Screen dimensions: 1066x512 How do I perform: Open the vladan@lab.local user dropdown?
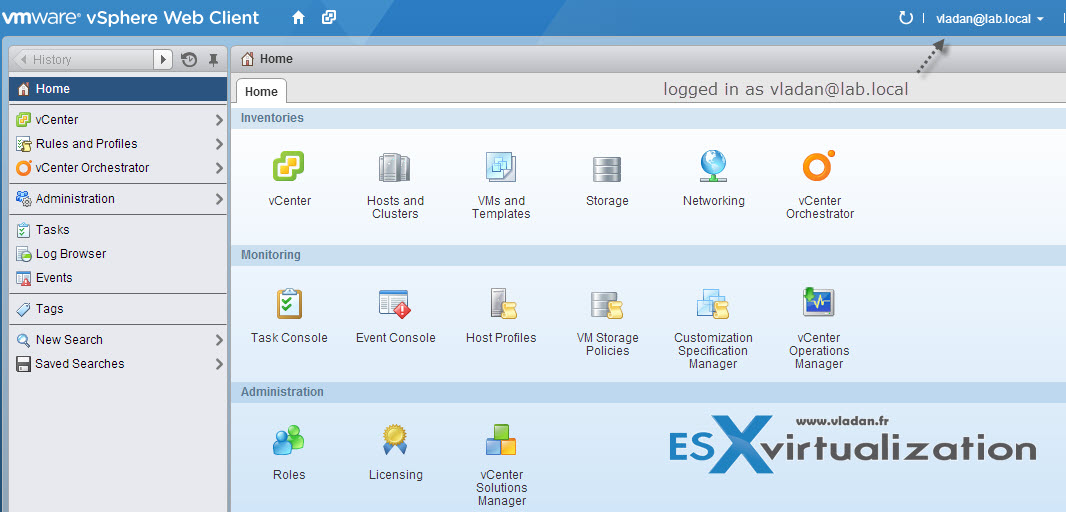pyautogui.click(x=990, y=19)
